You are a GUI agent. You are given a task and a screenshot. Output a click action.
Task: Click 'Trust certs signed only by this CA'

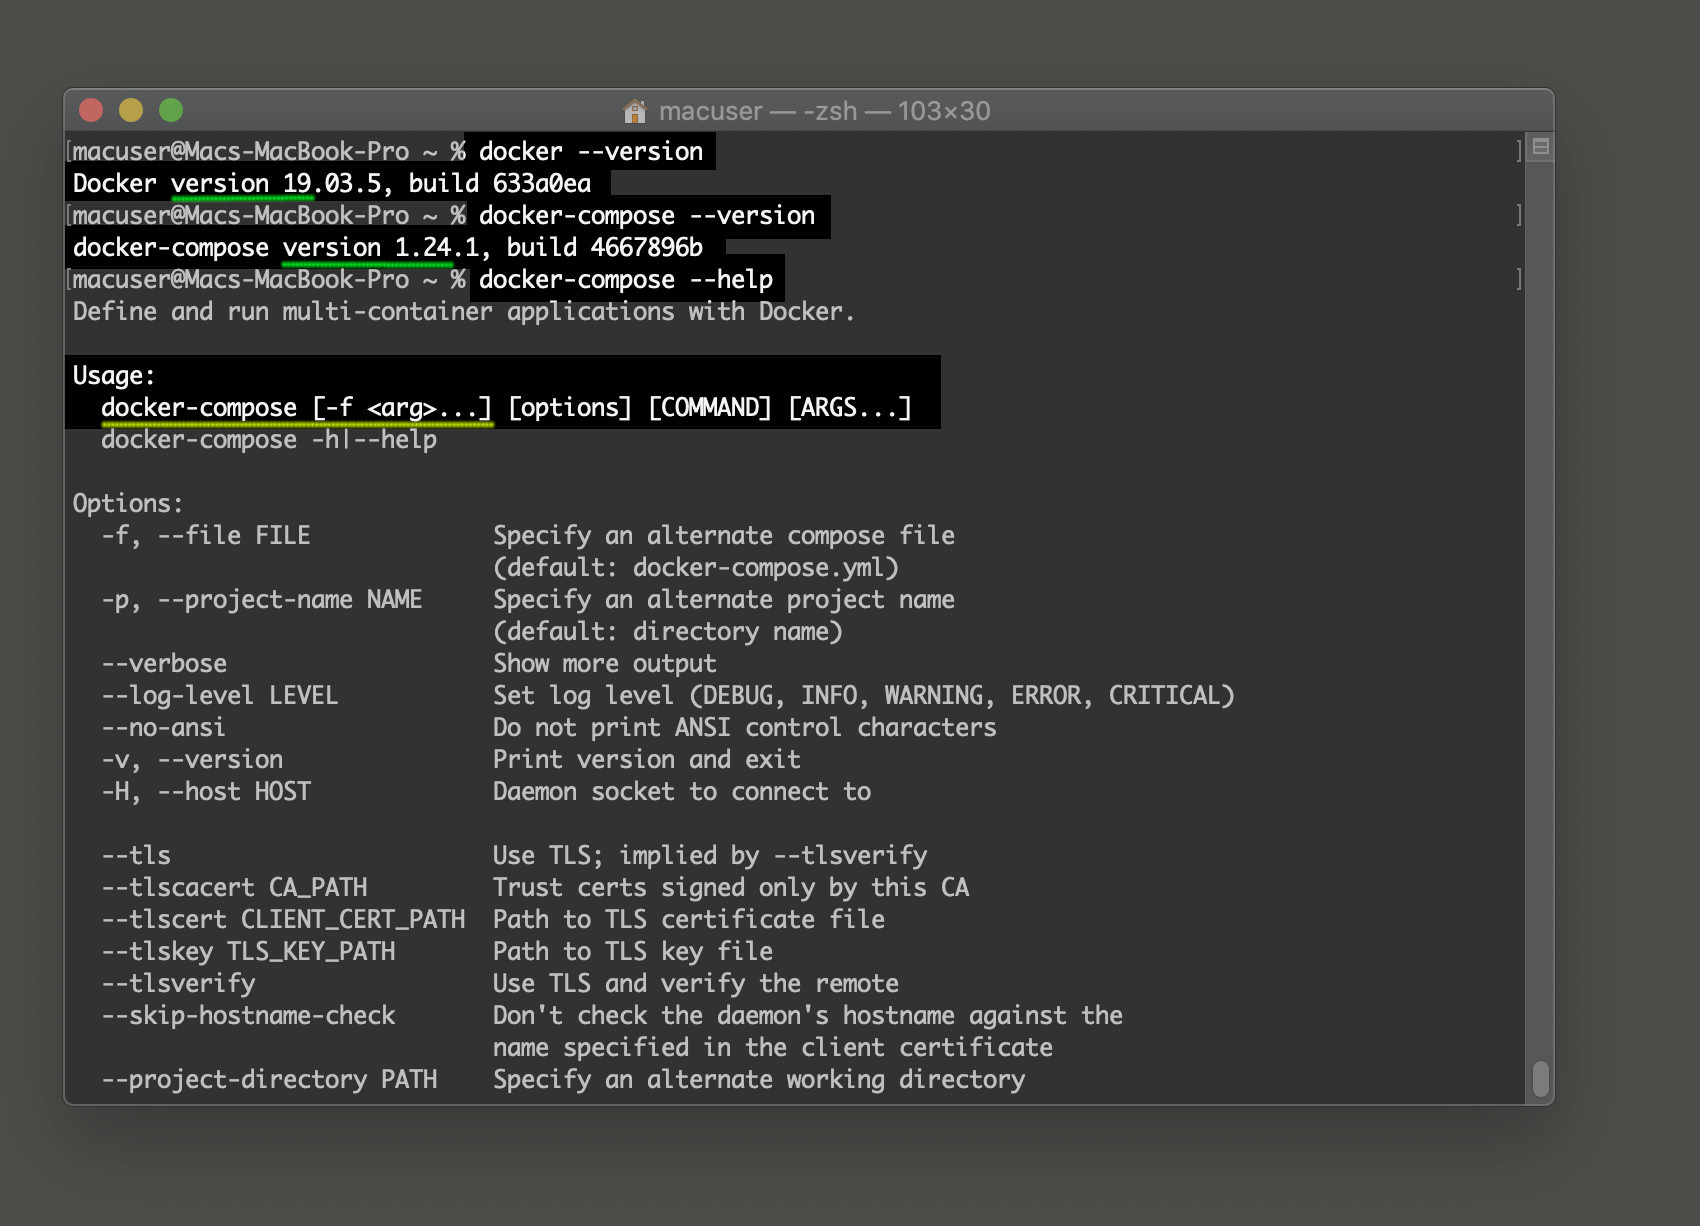pyautogui.click(x=731, y=888)
